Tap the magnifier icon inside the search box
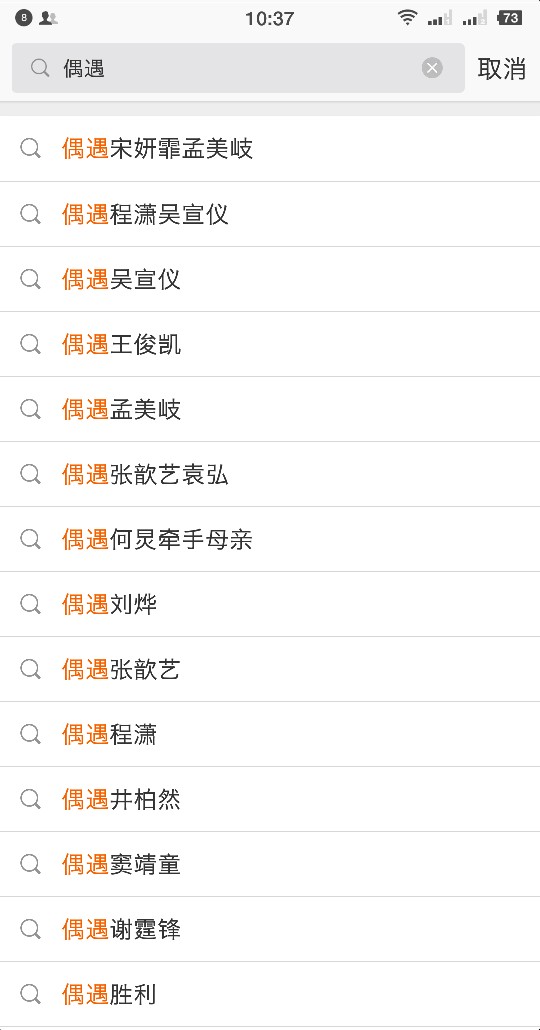 click(x=40, y=68)
